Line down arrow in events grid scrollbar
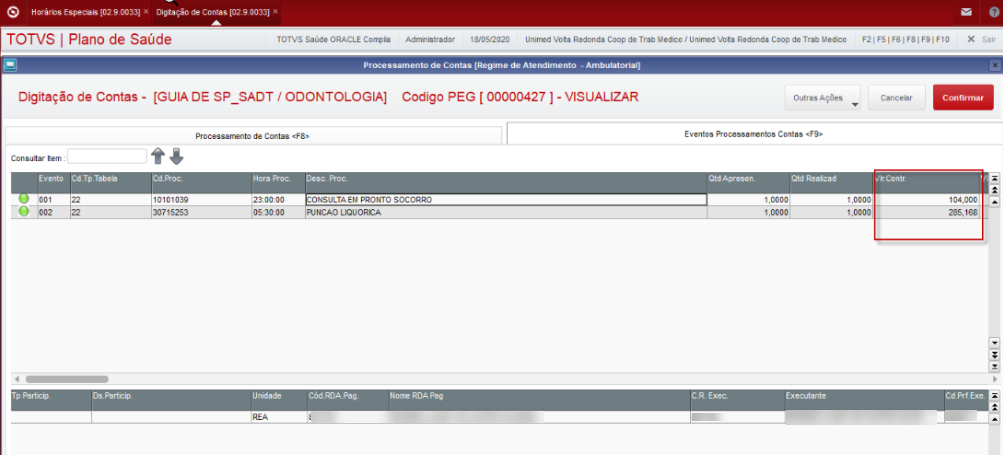Viewport: 1003px width, 455px height. click(995, 342)
